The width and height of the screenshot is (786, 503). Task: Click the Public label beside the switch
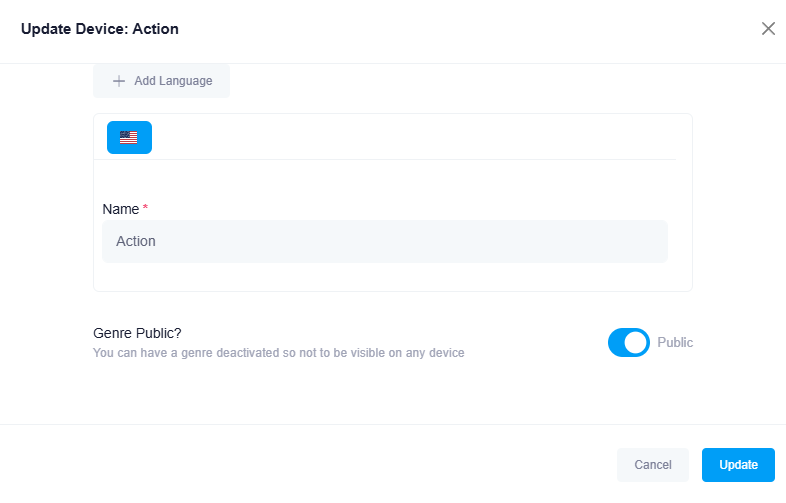pyautogui.click(x=675, y=342)
